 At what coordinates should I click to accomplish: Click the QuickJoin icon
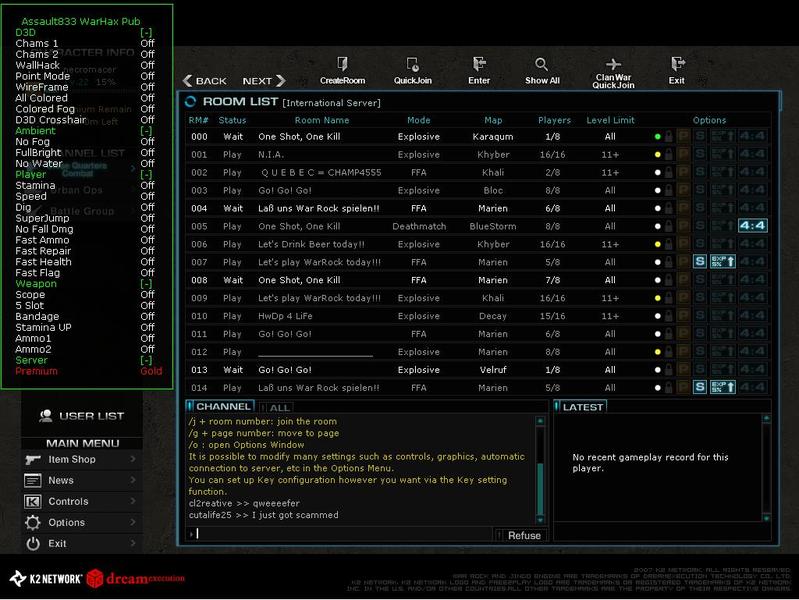click(x=413, y=64)
